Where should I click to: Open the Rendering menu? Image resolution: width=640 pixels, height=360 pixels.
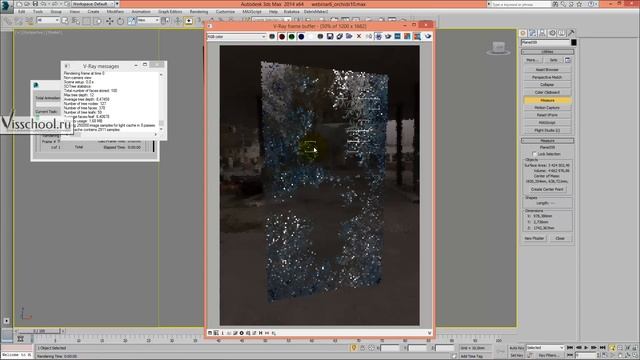[x=199, y=11]
